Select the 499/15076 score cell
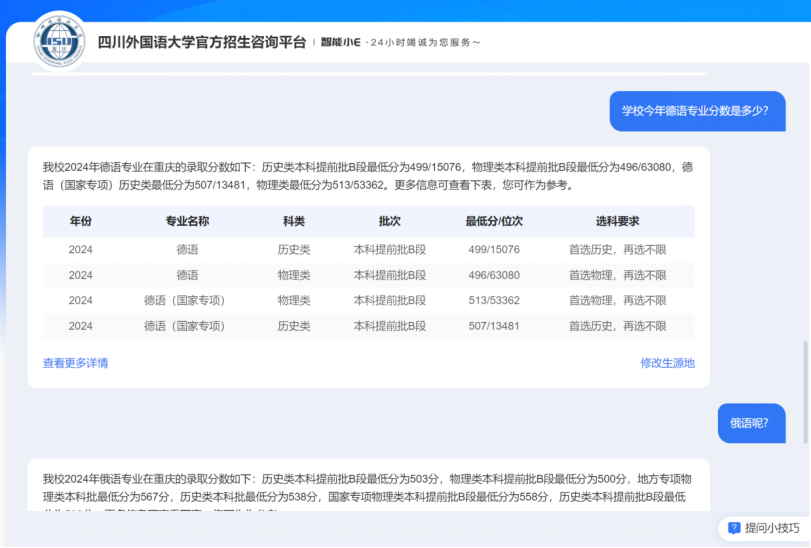 click(x=494, y=249)
